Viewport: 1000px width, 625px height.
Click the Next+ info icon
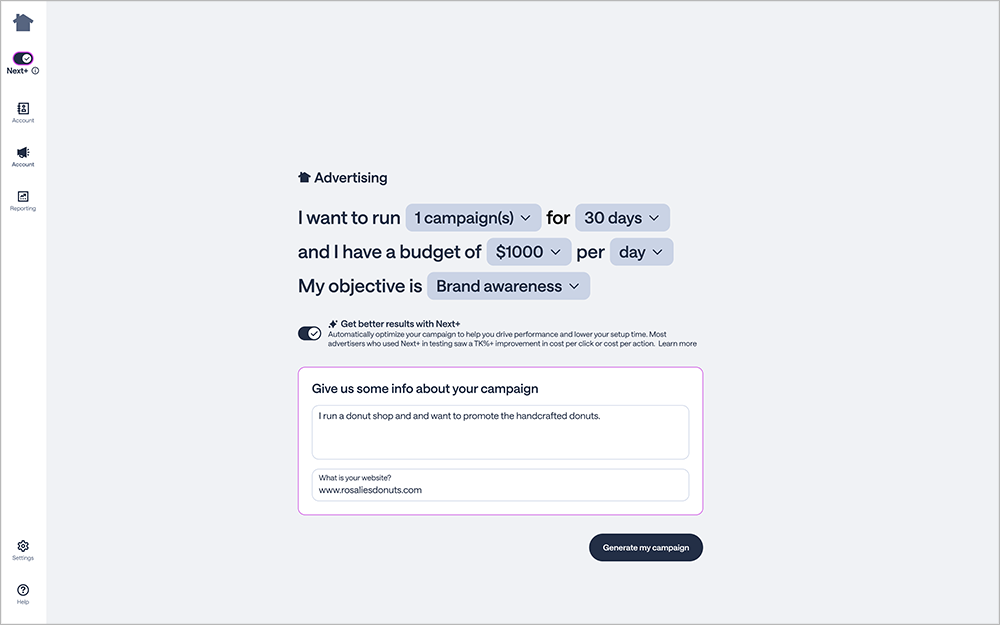36,71
